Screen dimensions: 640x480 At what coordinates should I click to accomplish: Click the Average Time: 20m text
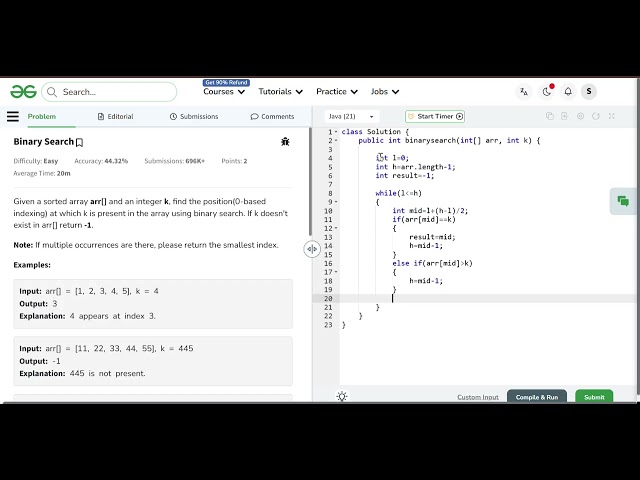pyautogui.click(x=42, y=173)
